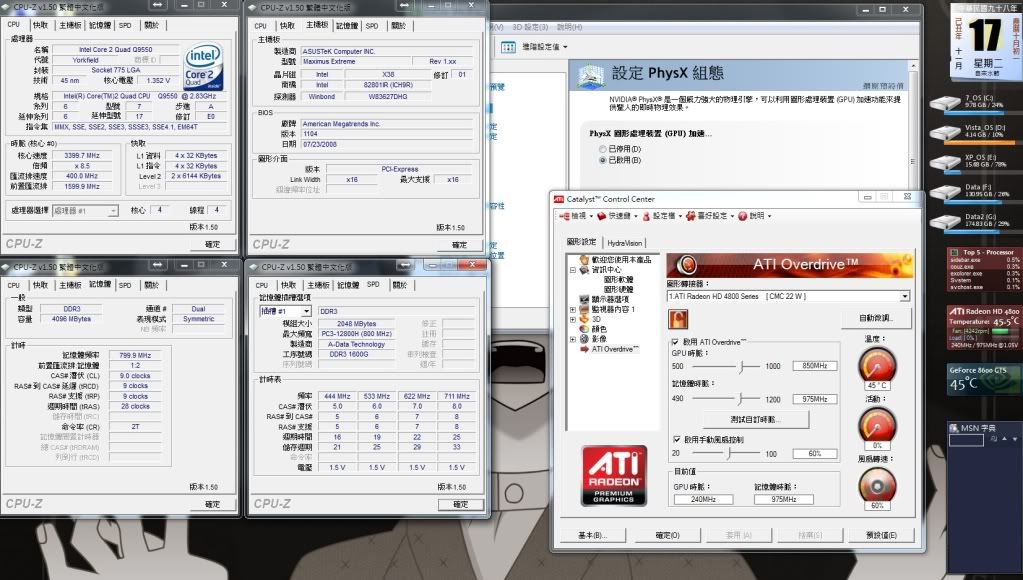Open the XP_OS (E:) drive gadget

pyautogui.click(x=973, y=162)
